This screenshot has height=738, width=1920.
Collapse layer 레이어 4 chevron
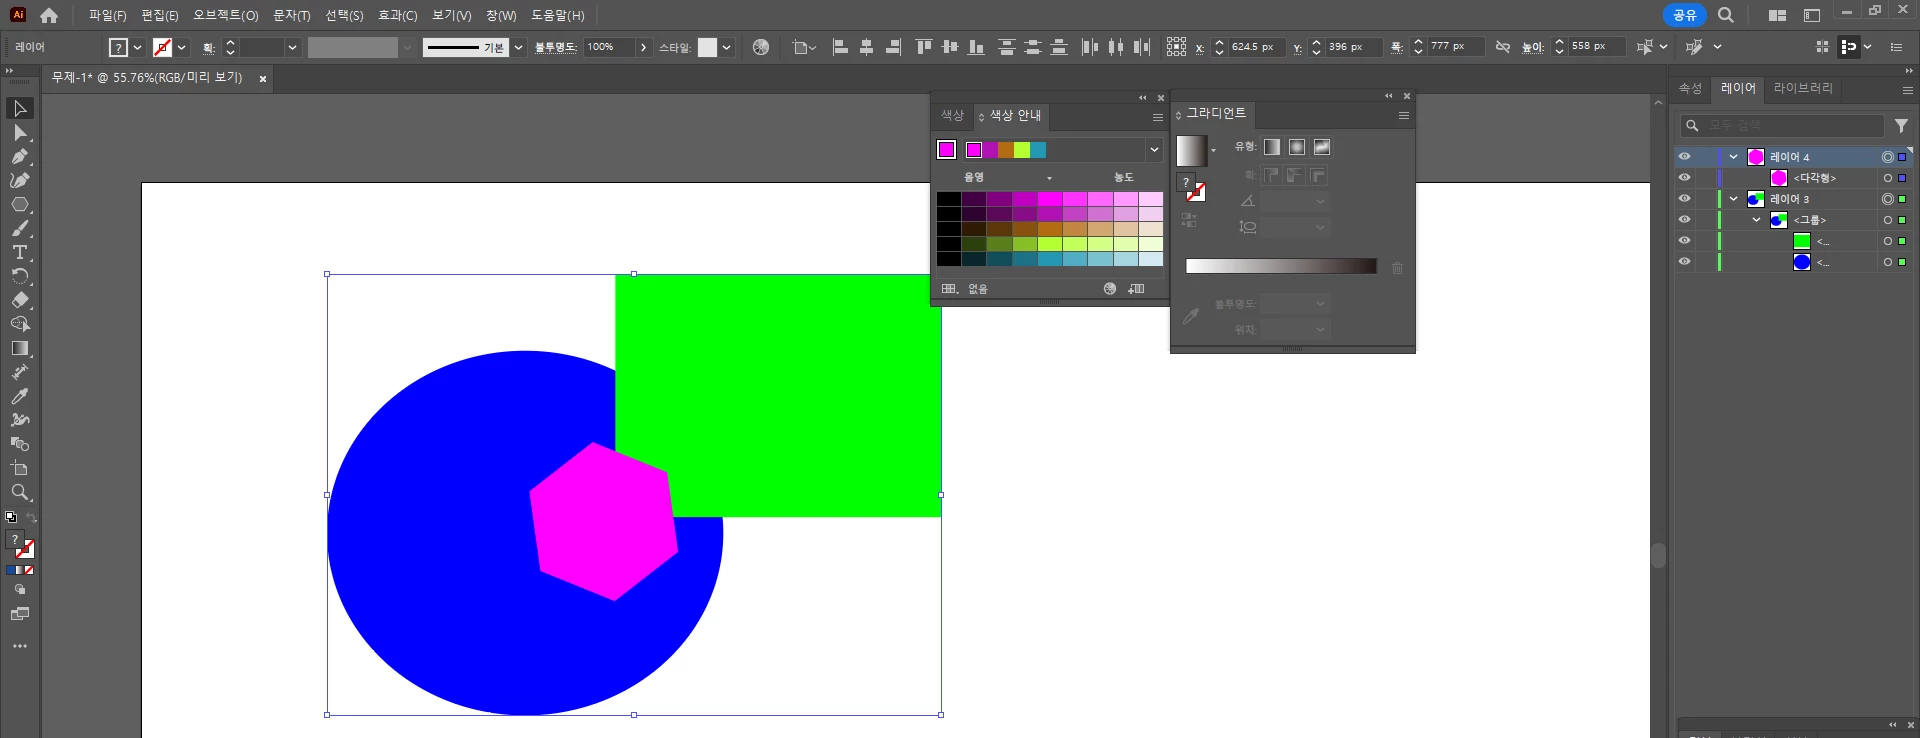point(1733,157)
